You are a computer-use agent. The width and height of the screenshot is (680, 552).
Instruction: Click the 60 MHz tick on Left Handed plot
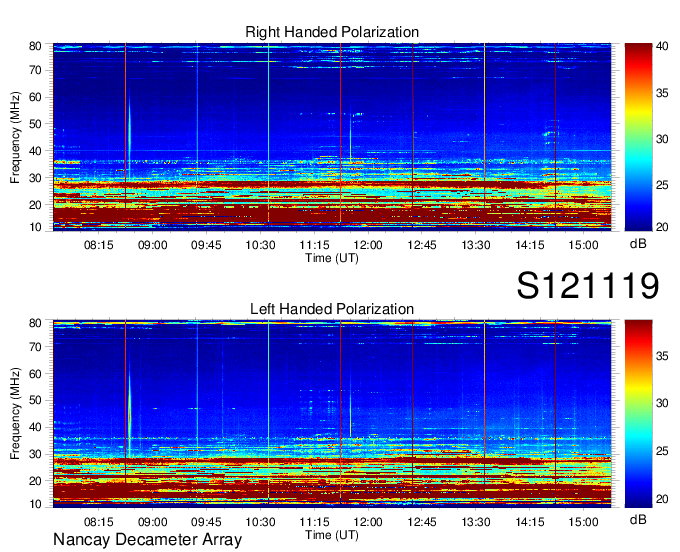36,374
